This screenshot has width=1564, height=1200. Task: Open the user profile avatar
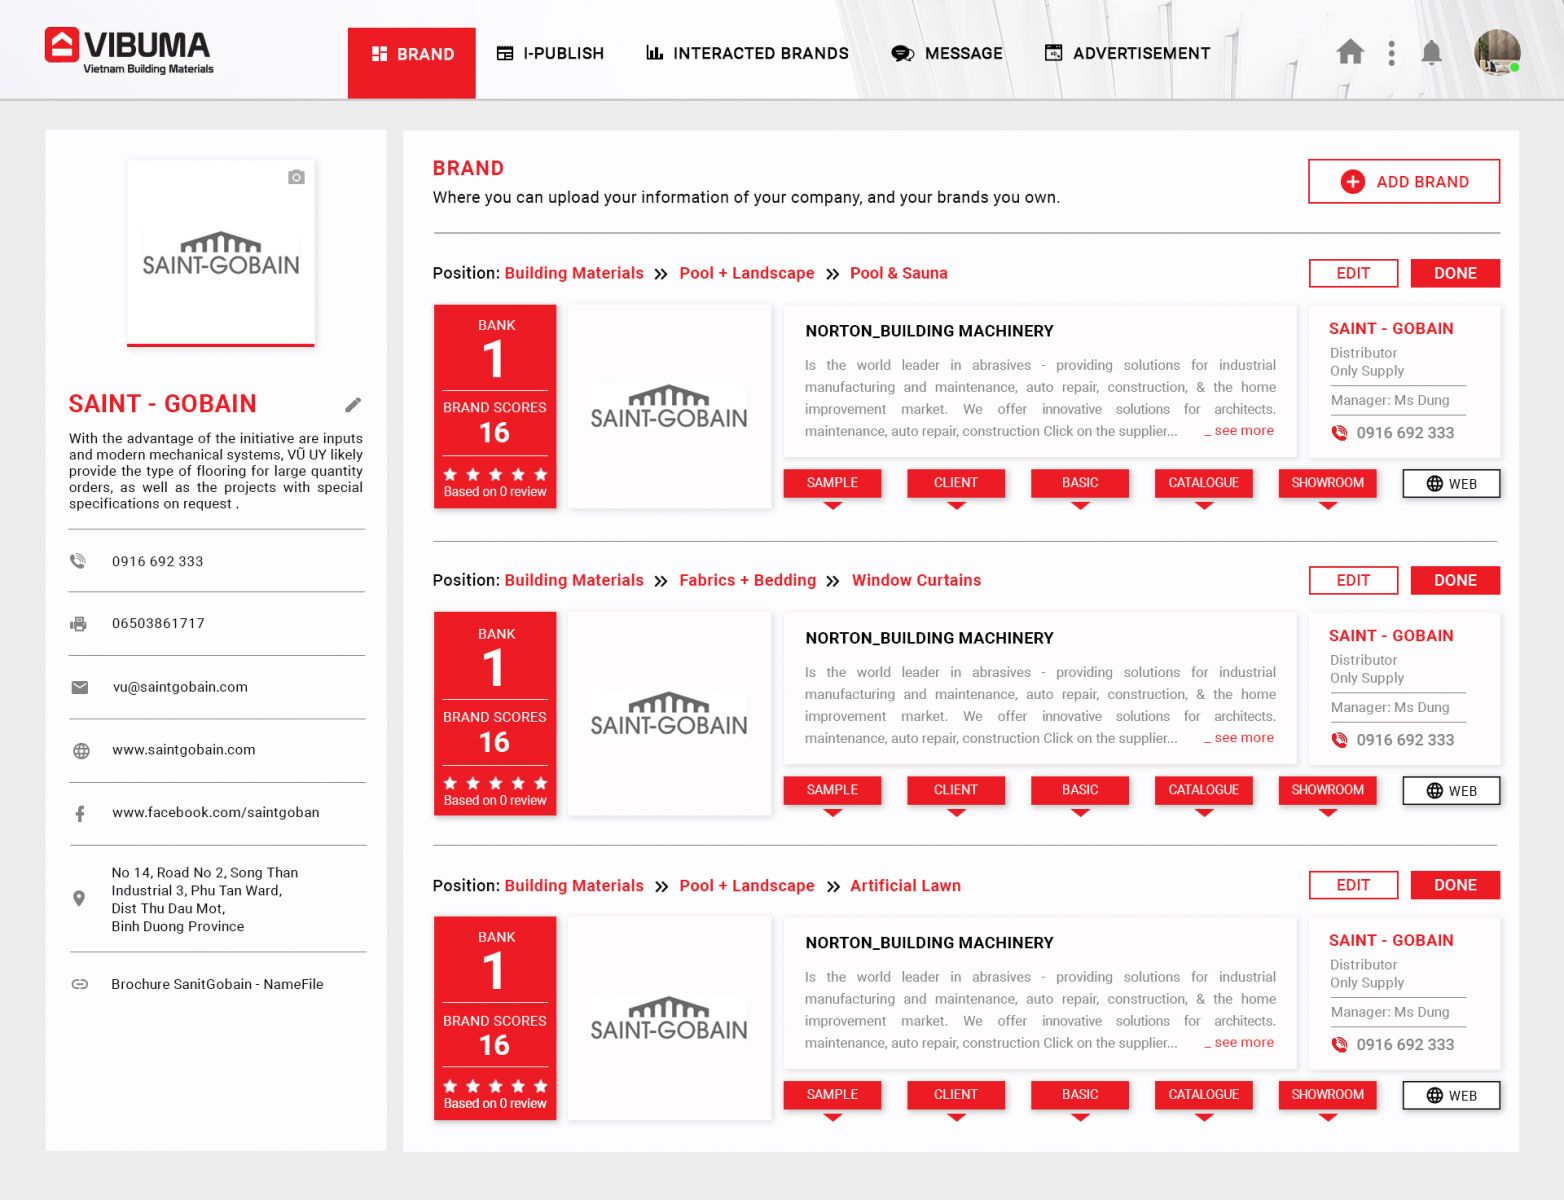[1497, 52]
